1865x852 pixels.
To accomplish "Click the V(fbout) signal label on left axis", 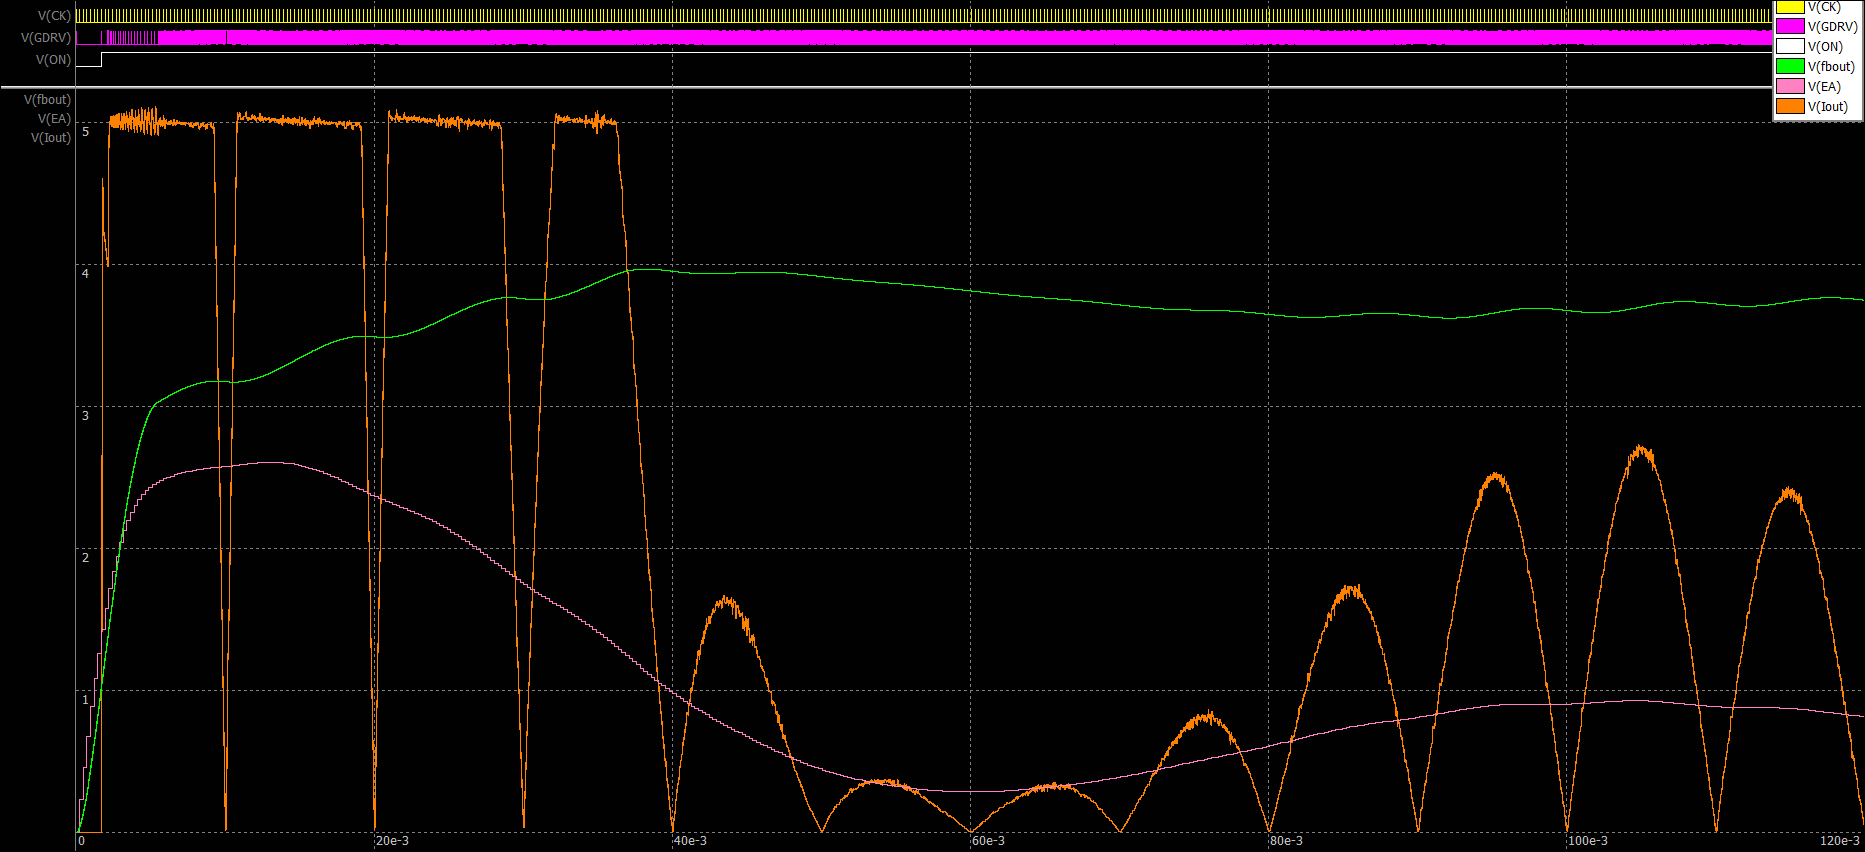I will click(48, 100).
